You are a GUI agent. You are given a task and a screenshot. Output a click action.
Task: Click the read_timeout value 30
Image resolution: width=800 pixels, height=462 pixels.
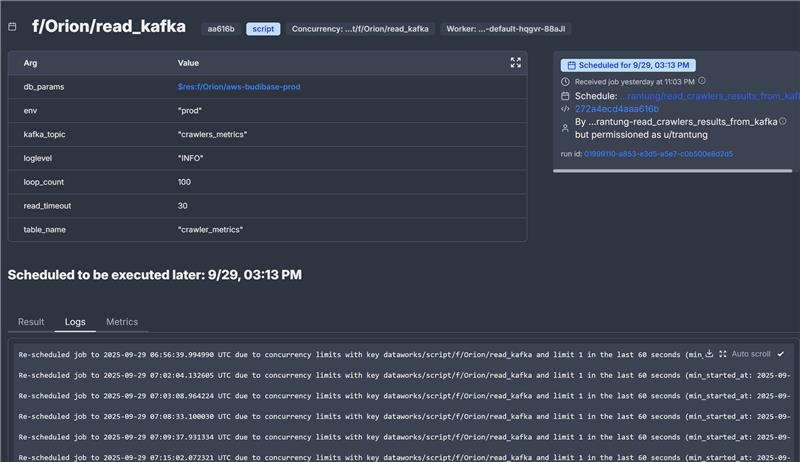[183, 206]
